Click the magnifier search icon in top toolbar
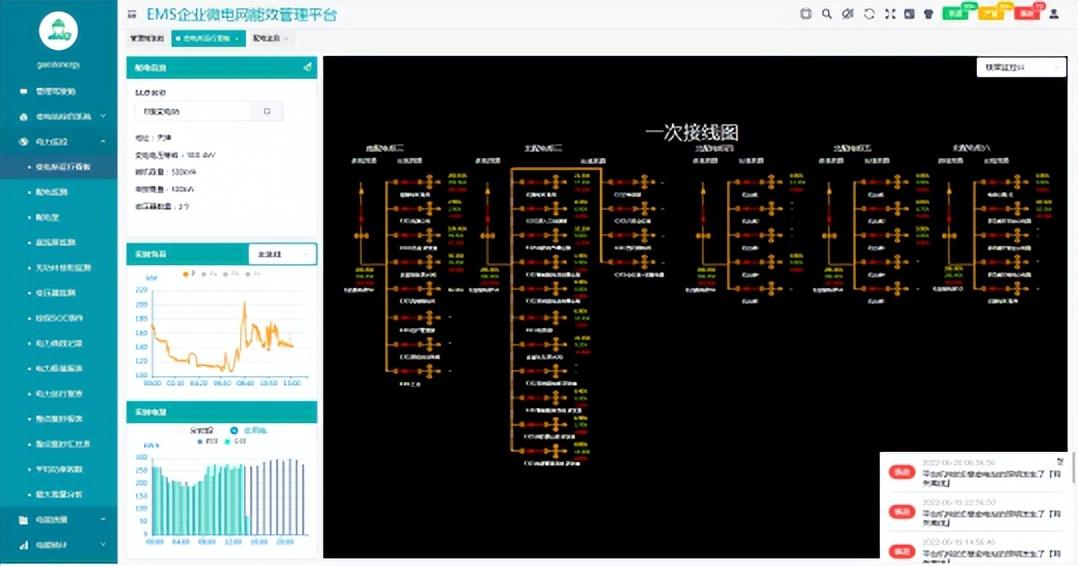Viewport: 1078px width, 566px height. point(826,14)
